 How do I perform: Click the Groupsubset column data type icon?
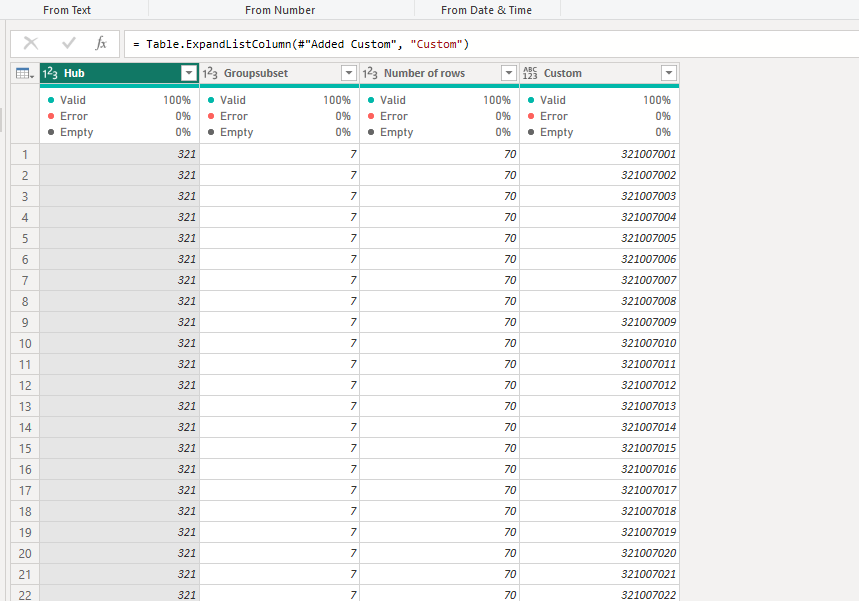(x=210, y=73)
